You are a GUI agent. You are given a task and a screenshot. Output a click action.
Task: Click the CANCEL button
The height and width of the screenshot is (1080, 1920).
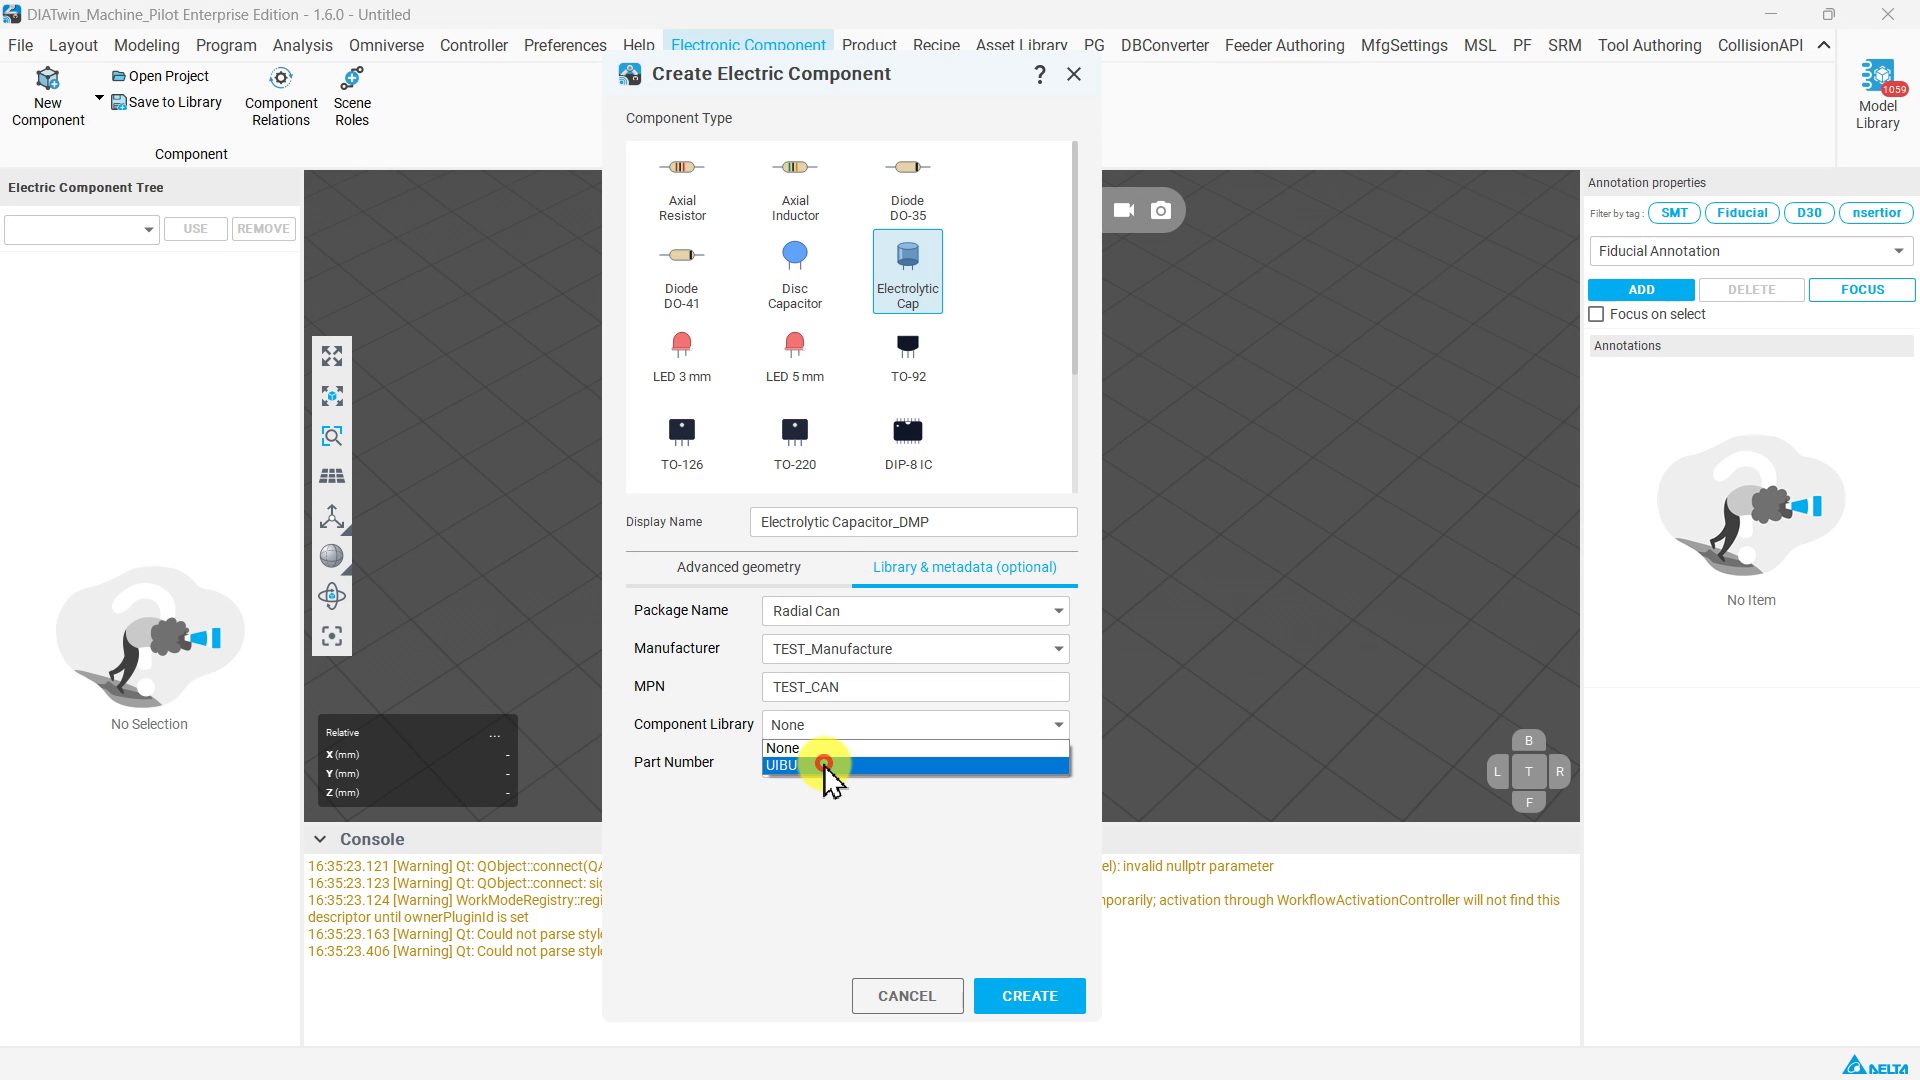click(907, 996)
